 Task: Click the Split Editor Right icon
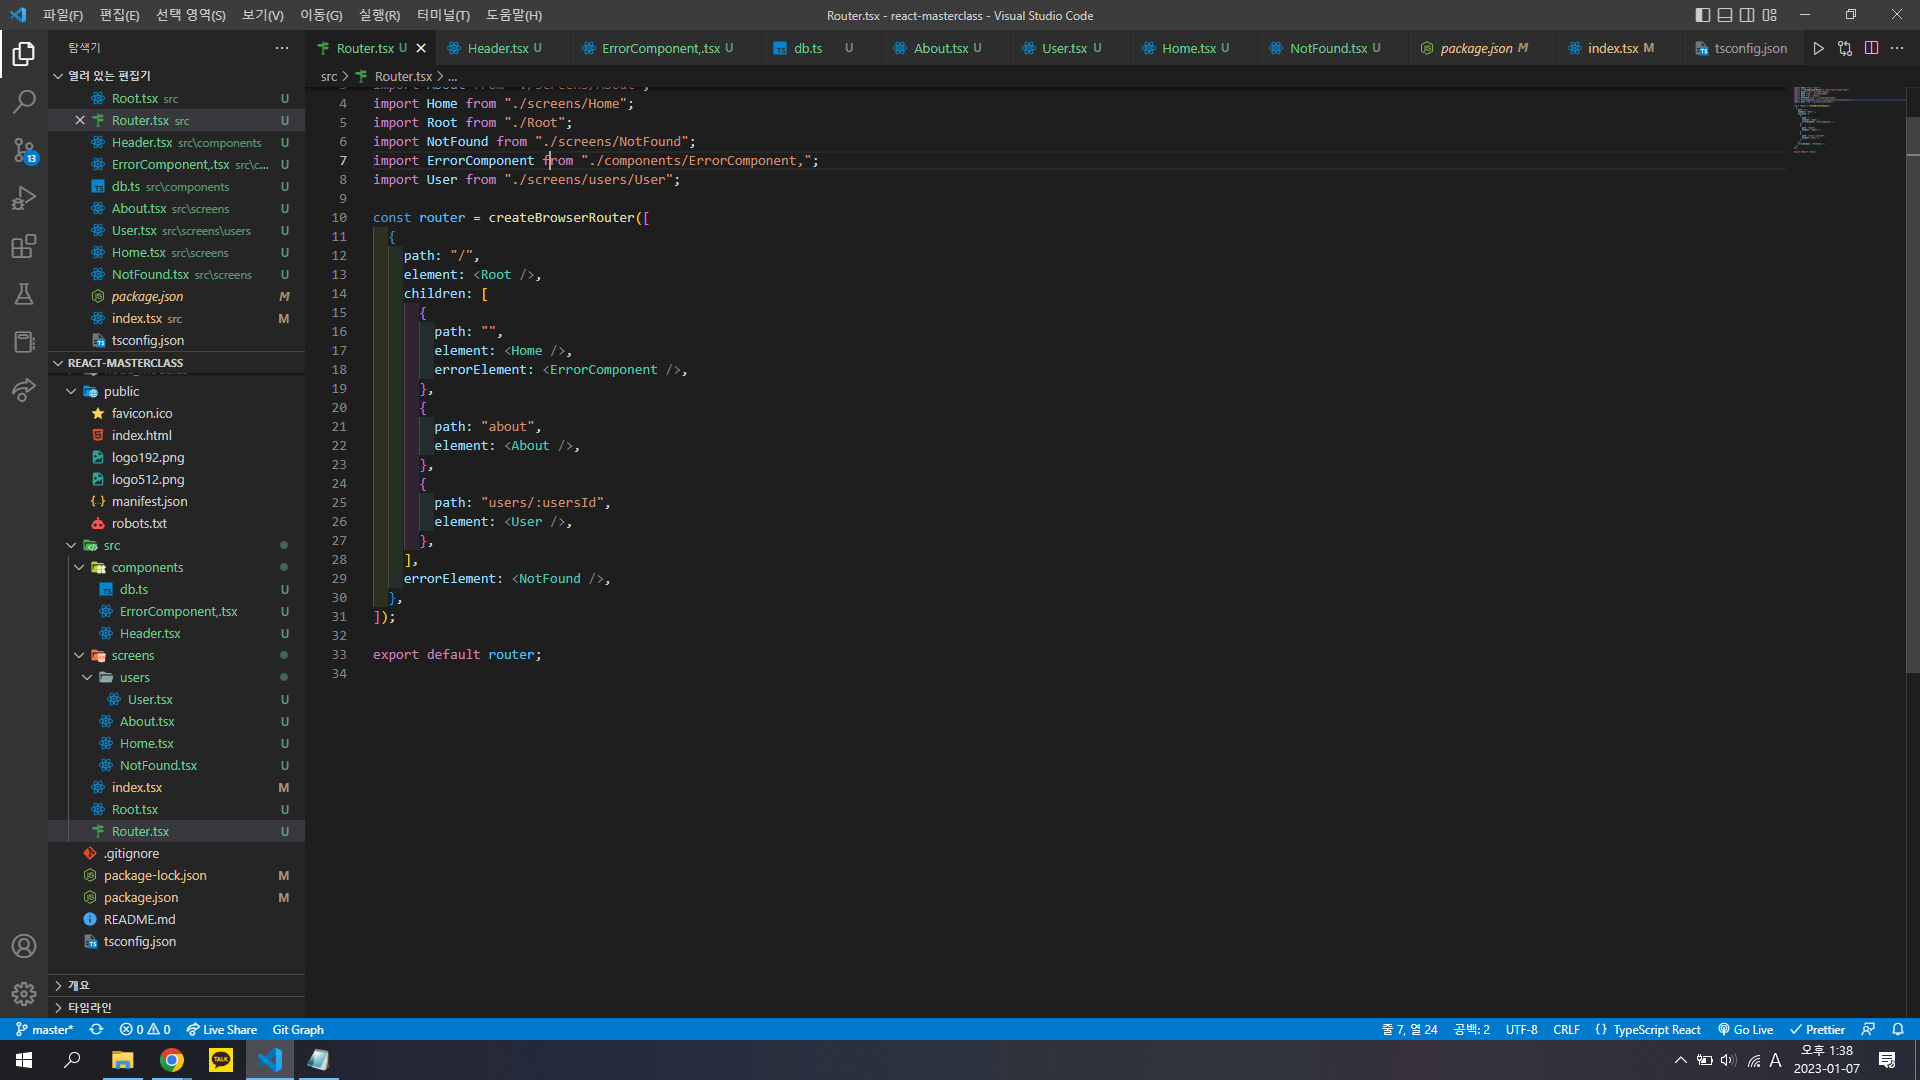pyautogui.click(x=1871, y=48)
